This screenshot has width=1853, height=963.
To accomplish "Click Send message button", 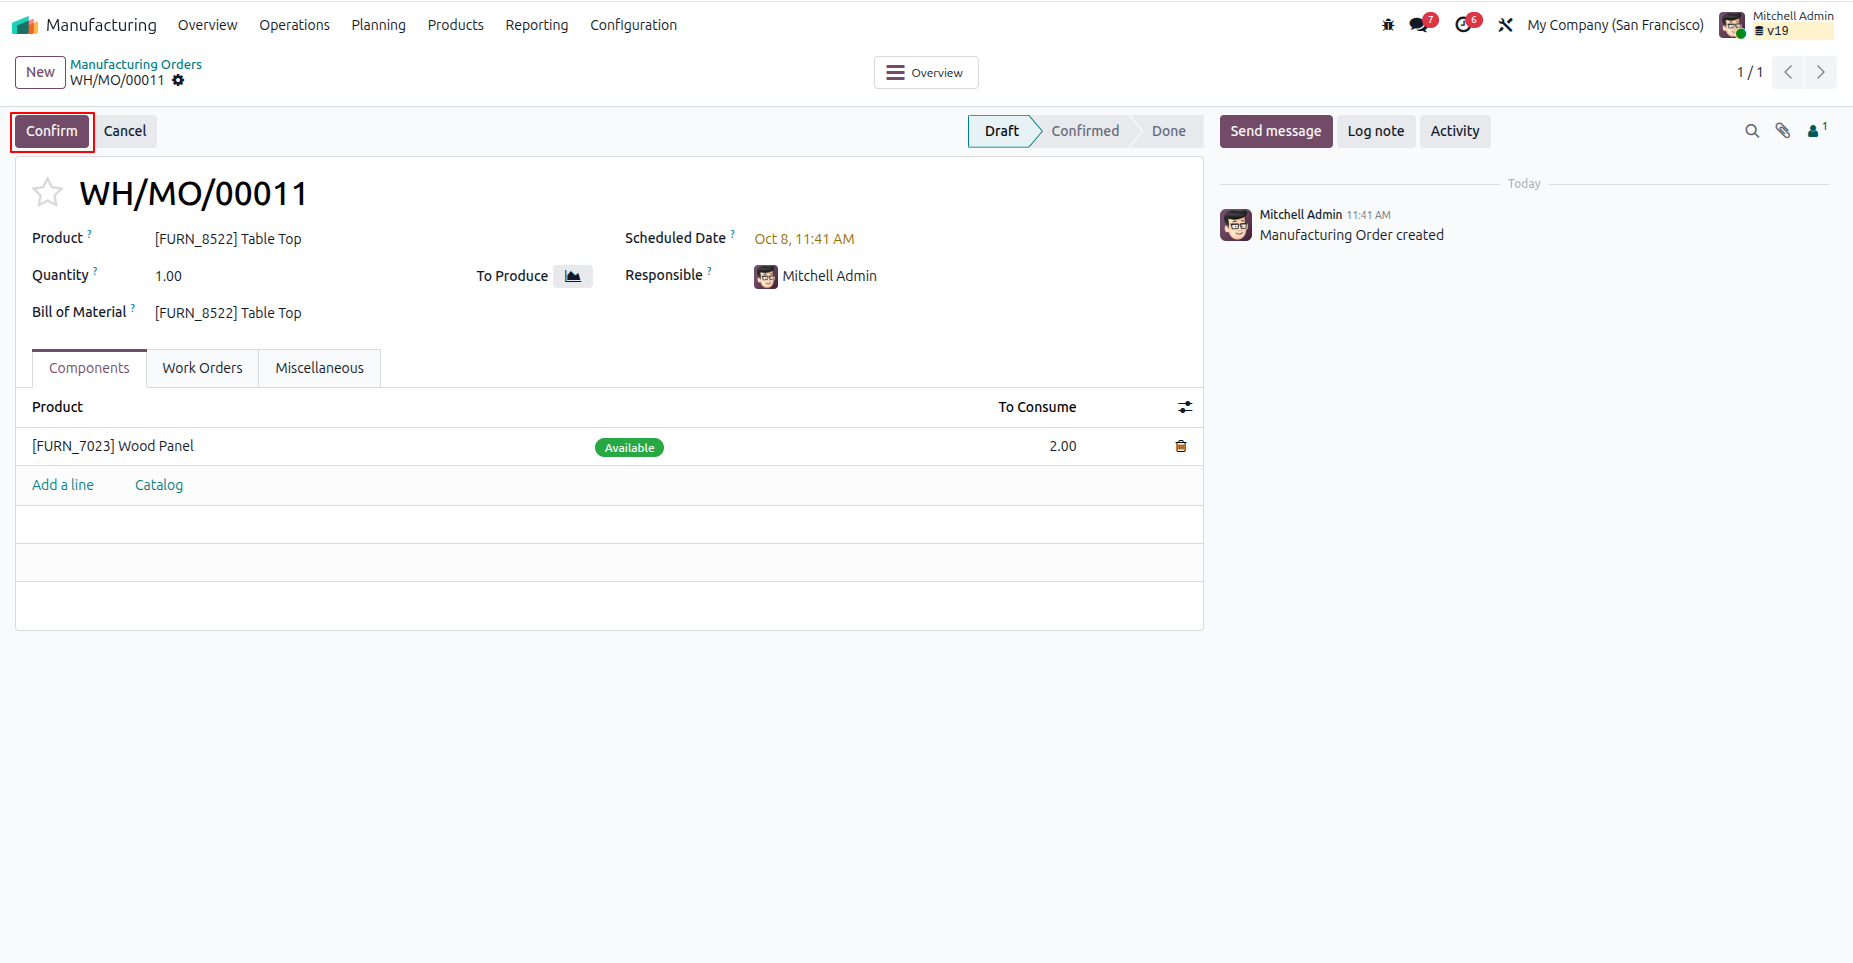I will click(1276, 131).
